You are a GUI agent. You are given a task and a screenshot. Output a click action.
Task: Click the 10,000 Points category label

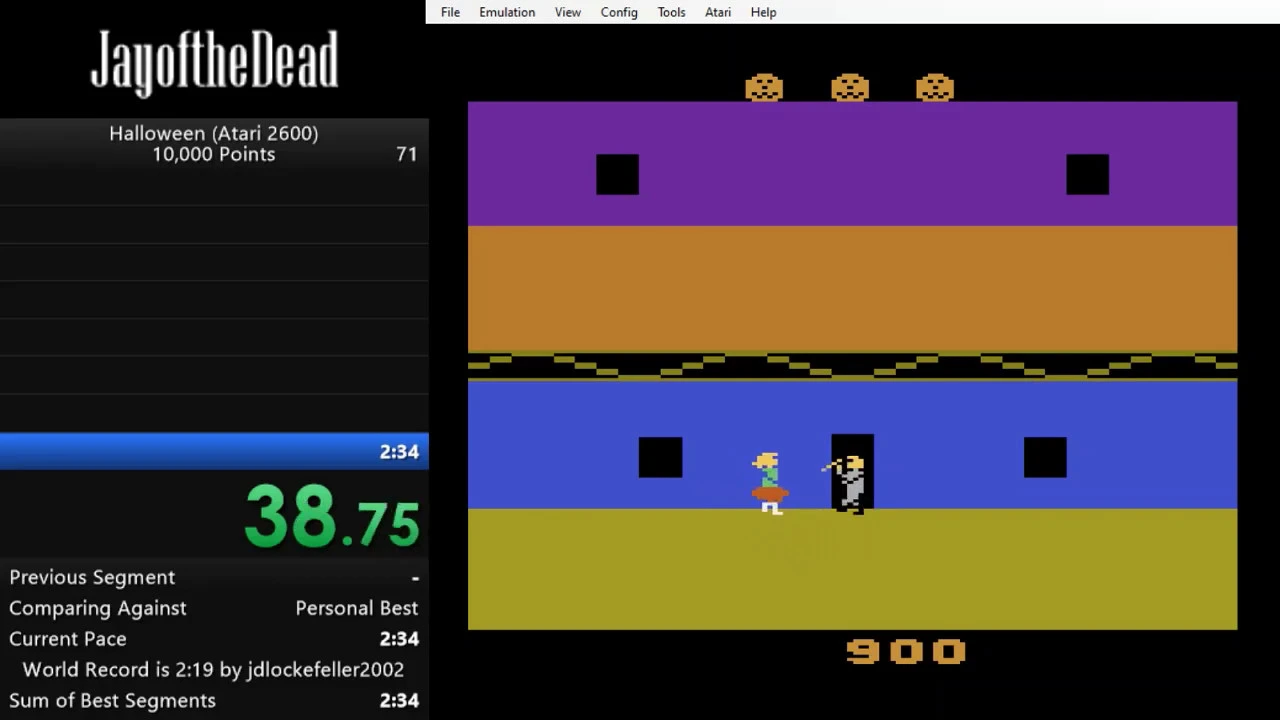coord(214,154)
